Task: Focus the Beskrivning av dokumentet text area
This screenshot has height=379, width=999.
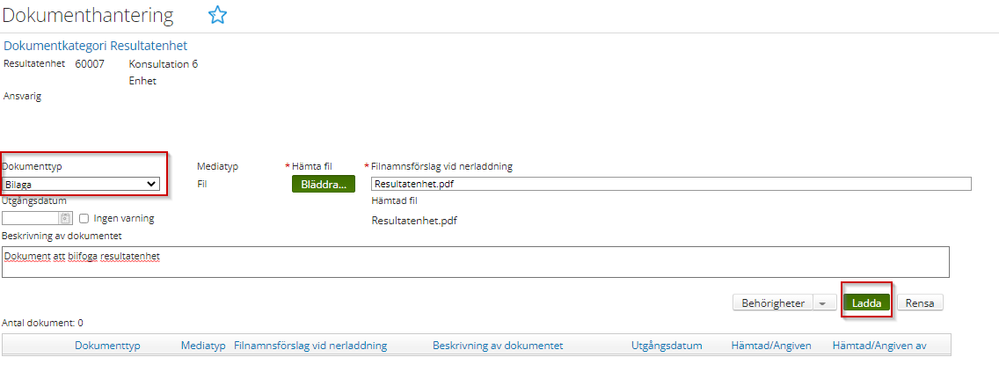Action: click(x=476, y=262)
